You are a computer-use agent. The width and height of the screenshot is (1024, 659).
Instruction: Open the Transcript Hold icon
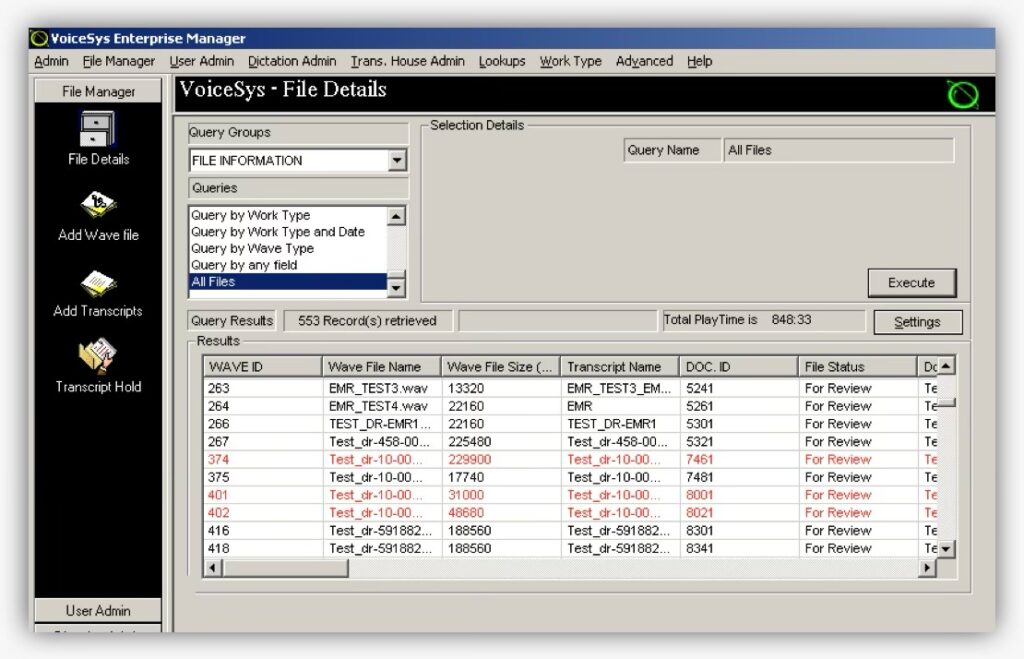coord(98,357)
